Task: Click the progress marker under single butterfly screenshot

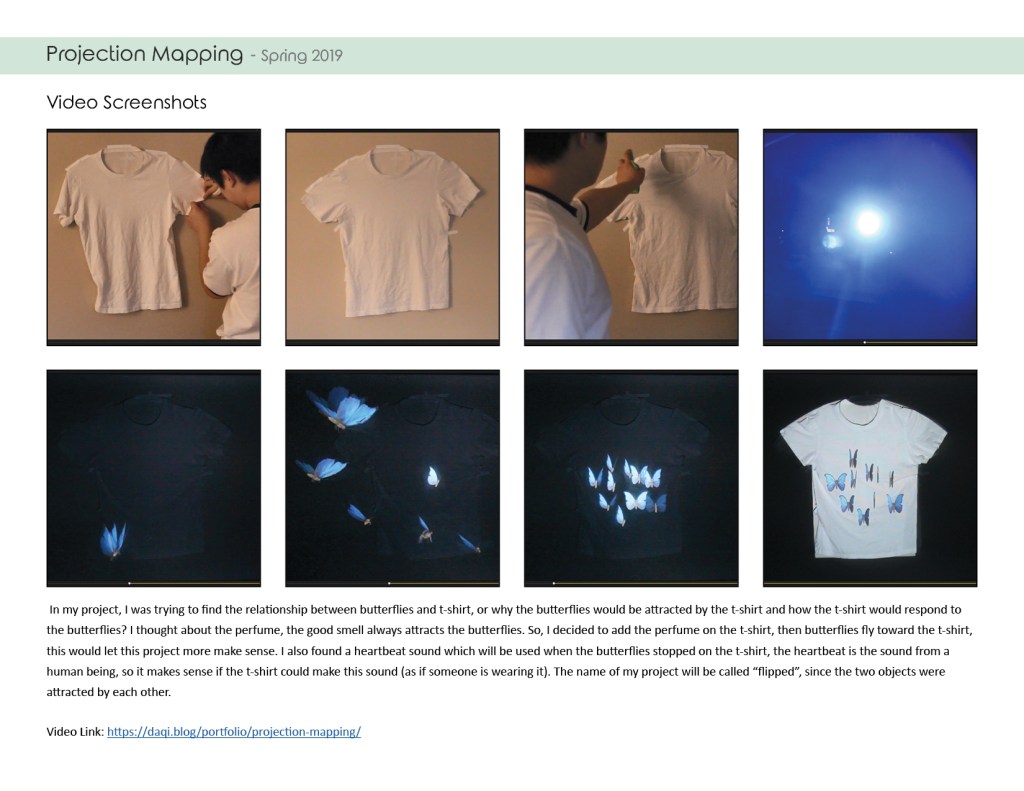Action: (129, 583)
